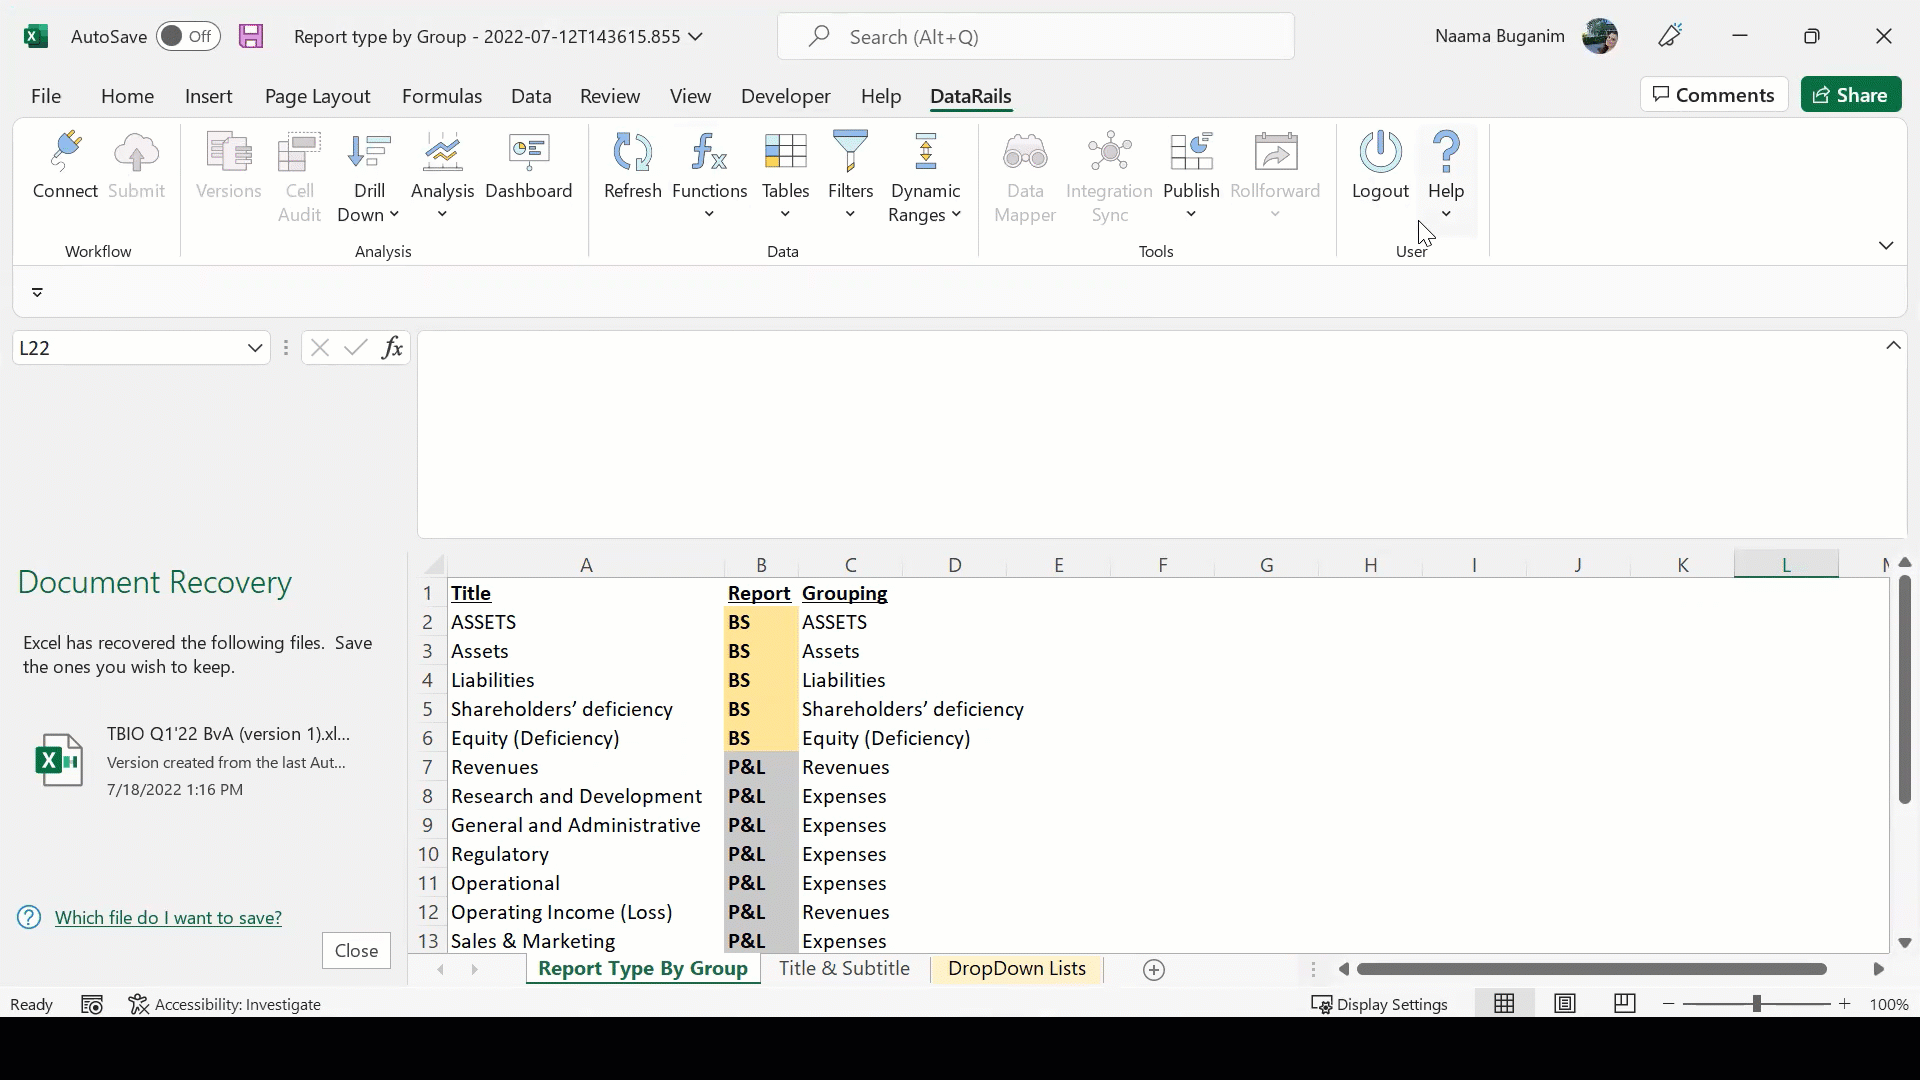The height and width of the screenshot is (1080, 1920).
Task: Click the zoom in plus button
Action: pyautogui.click(x=1845, y=1004)
